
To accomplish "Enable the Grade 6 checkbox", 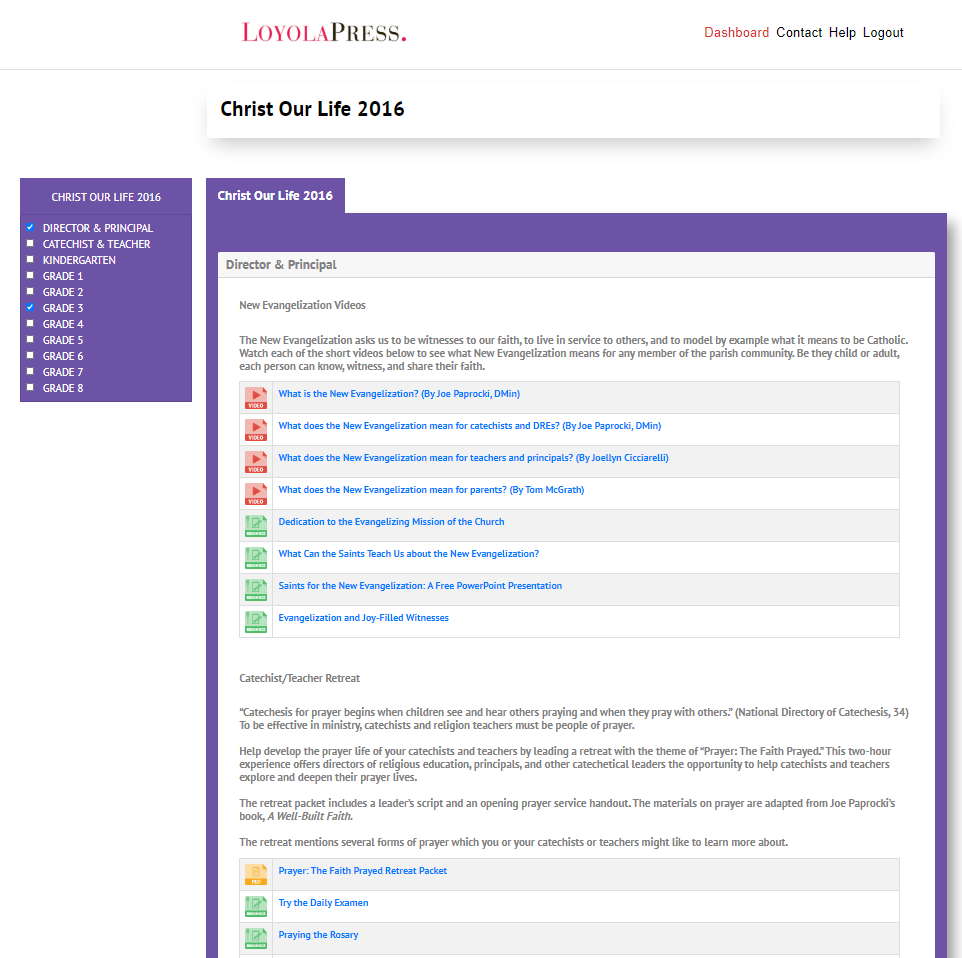I will [30, 355].
